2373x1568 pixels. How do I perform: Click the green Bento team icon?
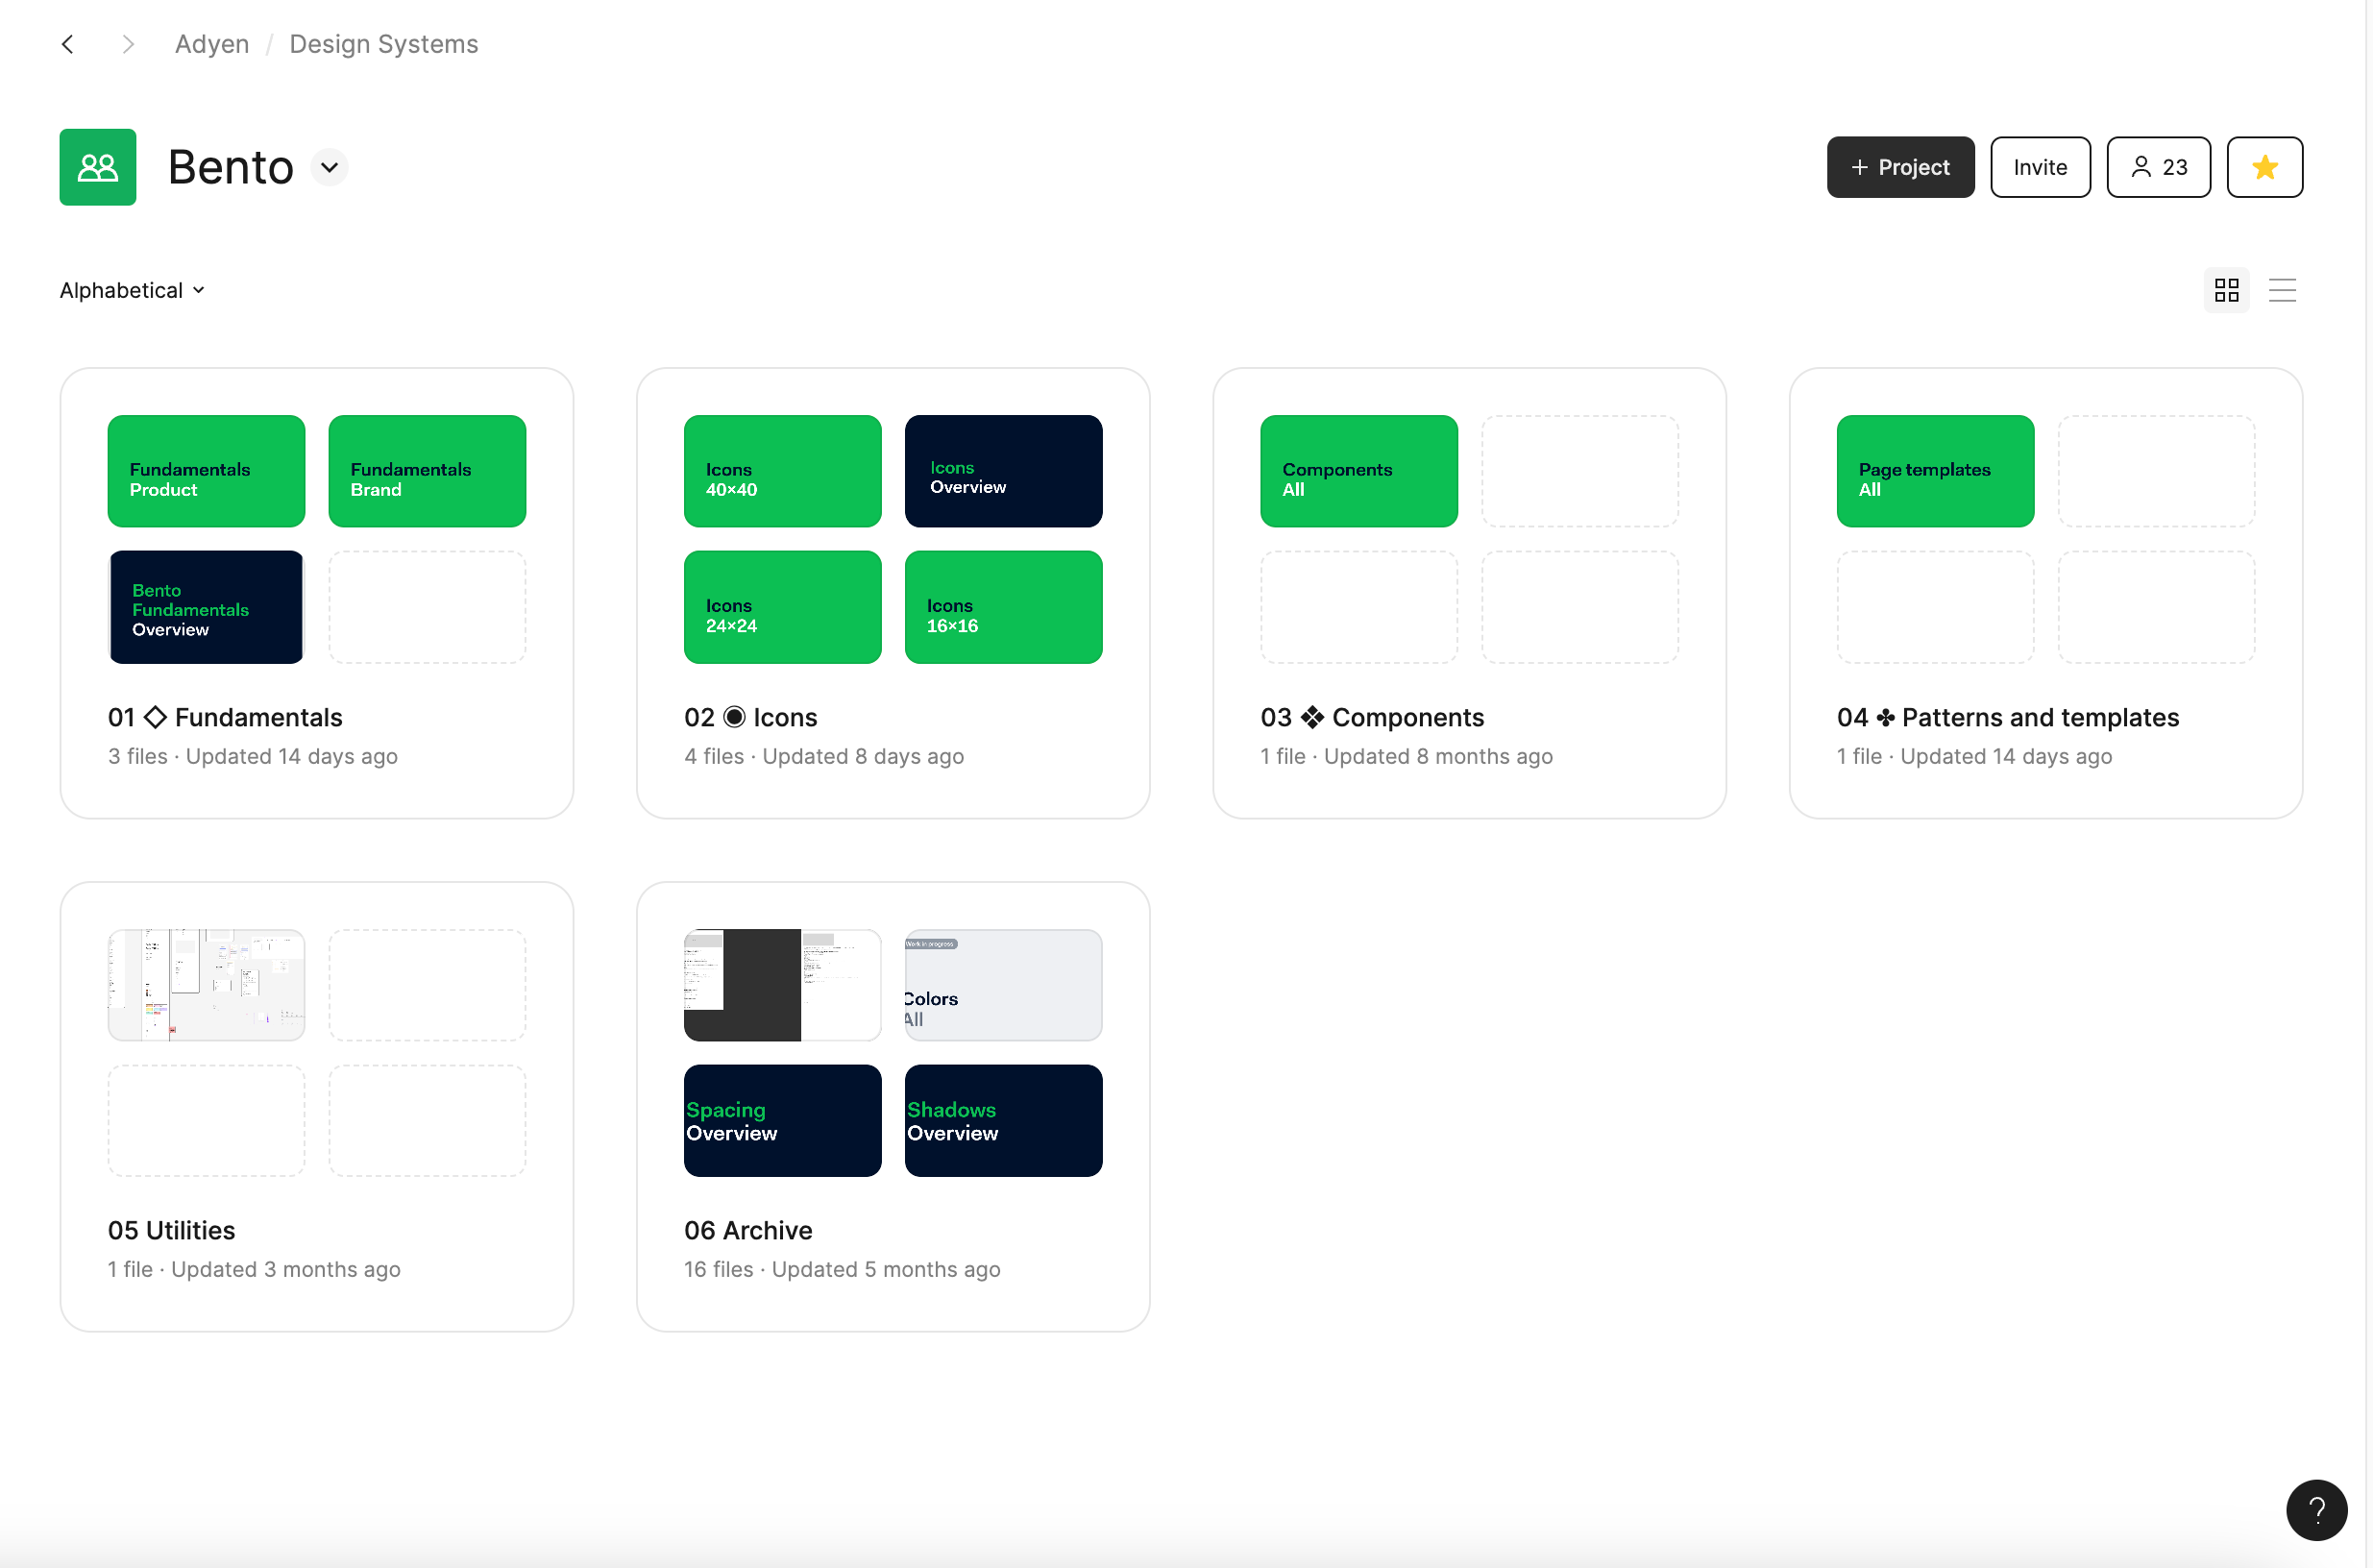98,167
